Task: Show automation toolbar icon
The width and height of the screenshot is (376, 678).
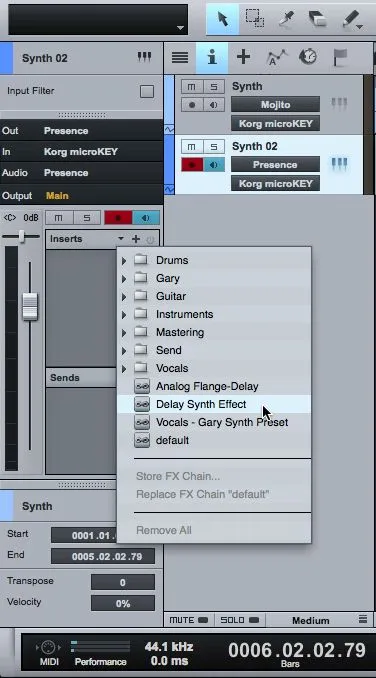Action: 277,57
